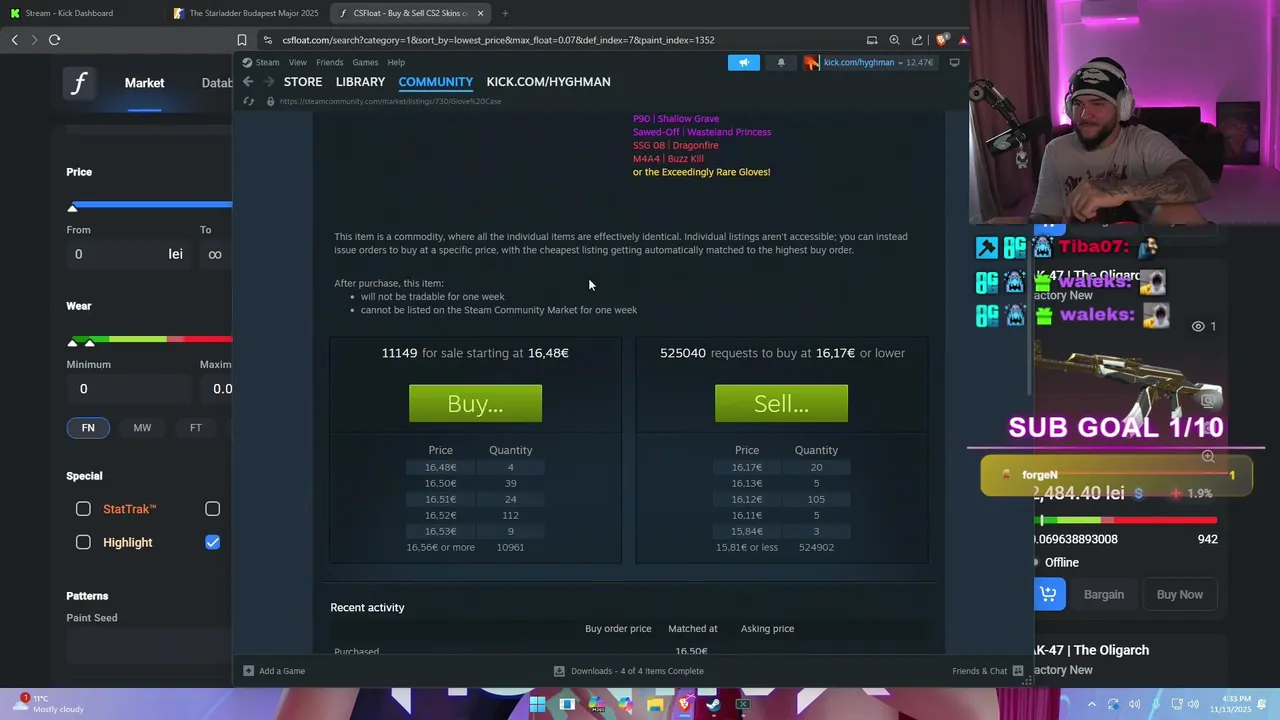This screenshot has width=1280, height=720.
Task: Open File Explorer from the taskbar
Action: [x=654, y=704]
